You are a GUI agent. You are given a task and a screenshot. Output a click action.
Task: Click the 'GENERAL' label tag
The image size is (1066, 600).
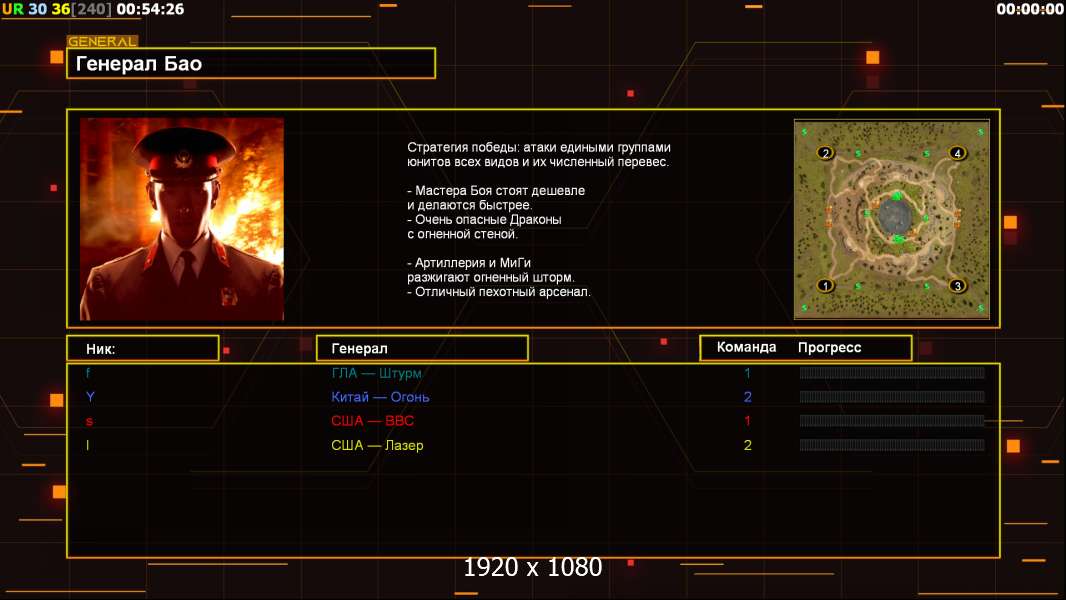coord(103,41)
